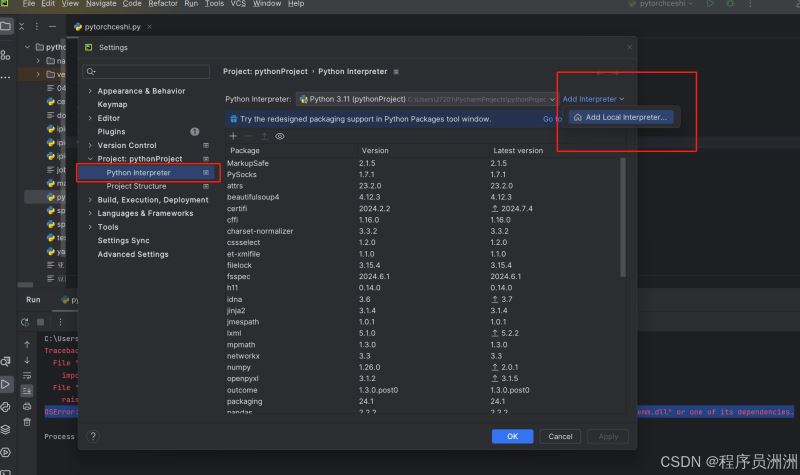Viewport: 800px width, 475px height.
Task: Click the Package column header
Action: point(245,151)
